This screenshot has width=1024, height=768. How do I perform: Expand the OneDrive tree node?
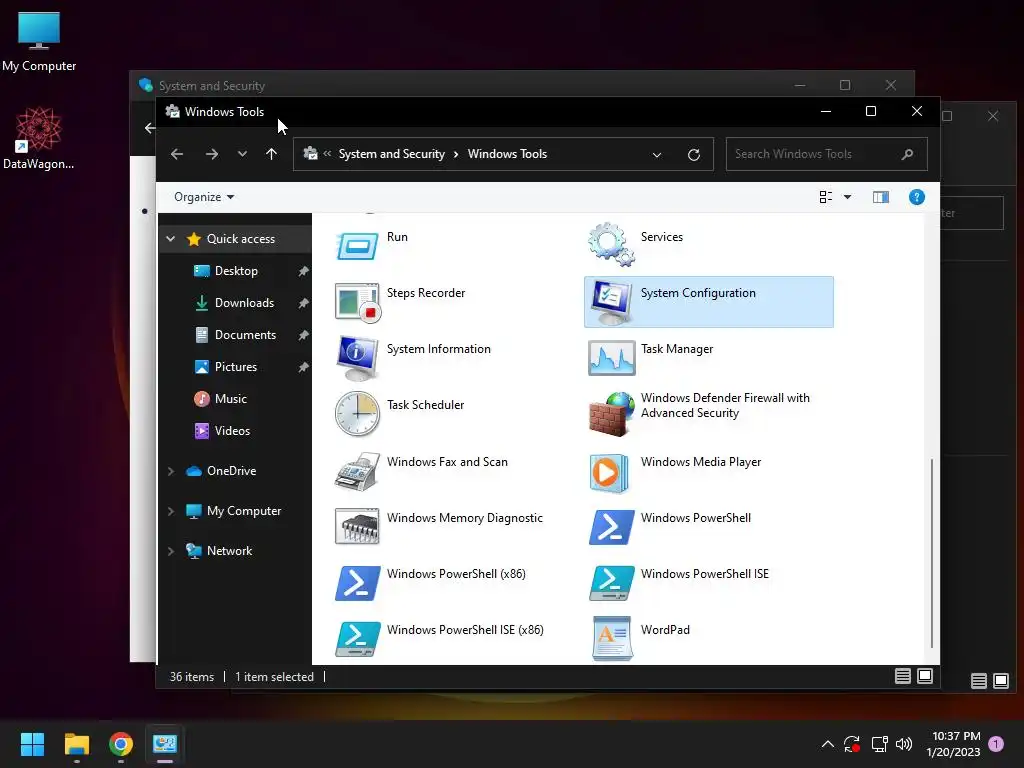coord(170,471)
